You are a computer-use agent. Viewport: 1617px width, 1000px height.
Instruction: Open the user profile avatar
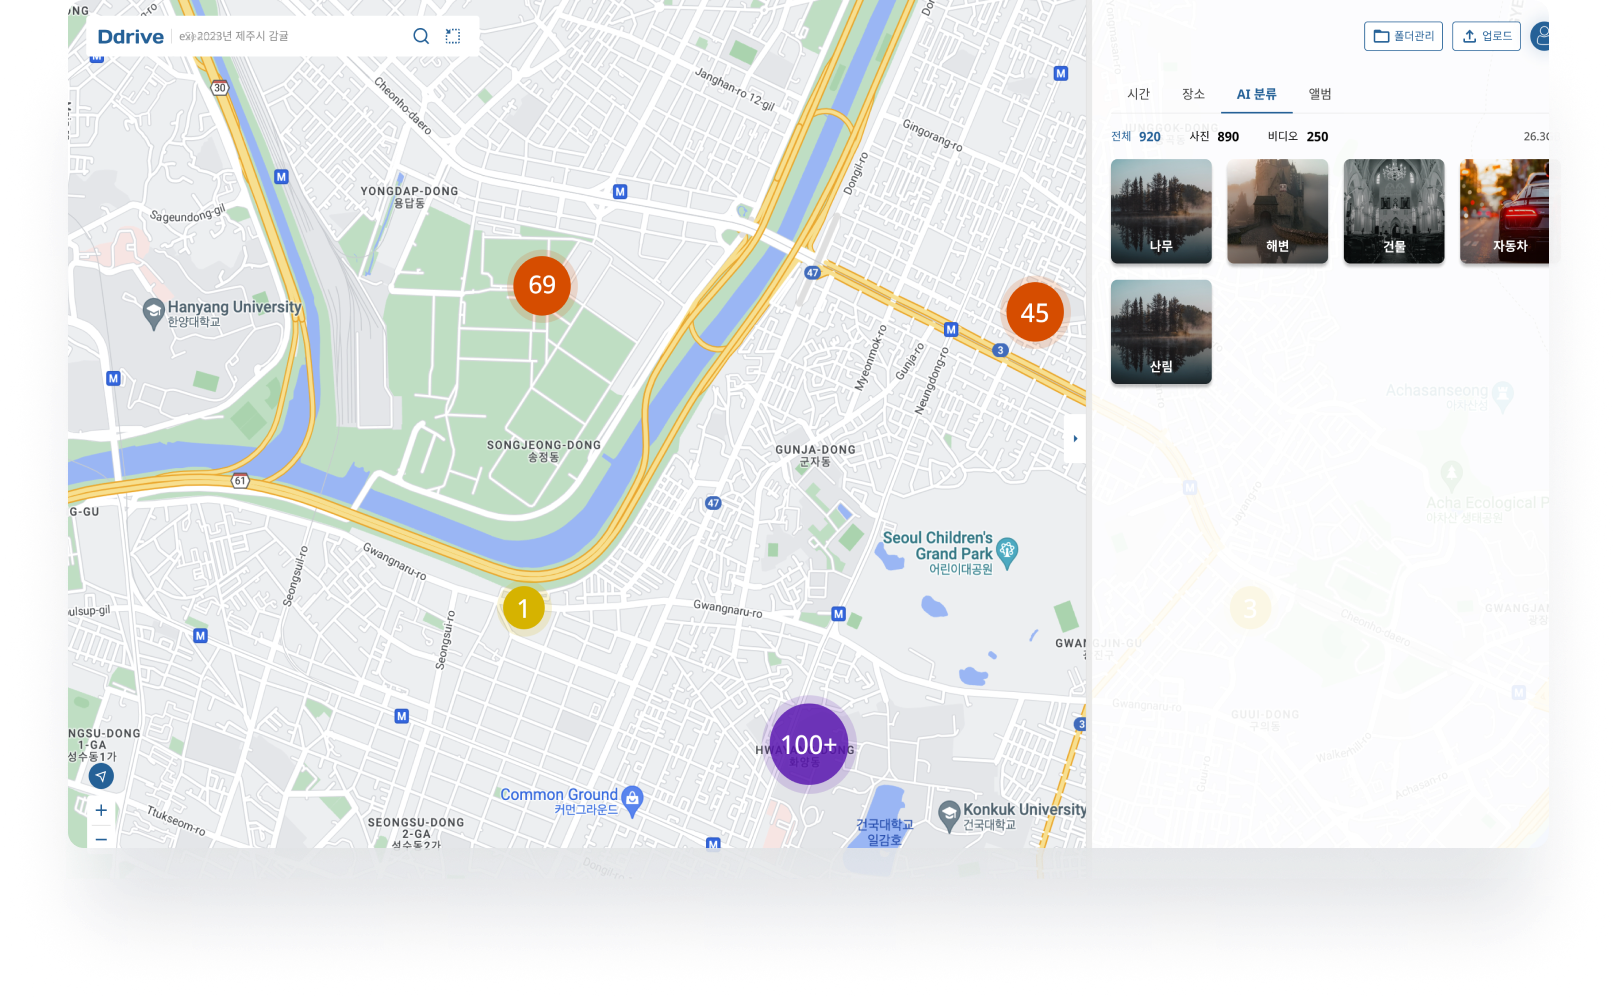tap(1543, 37)
